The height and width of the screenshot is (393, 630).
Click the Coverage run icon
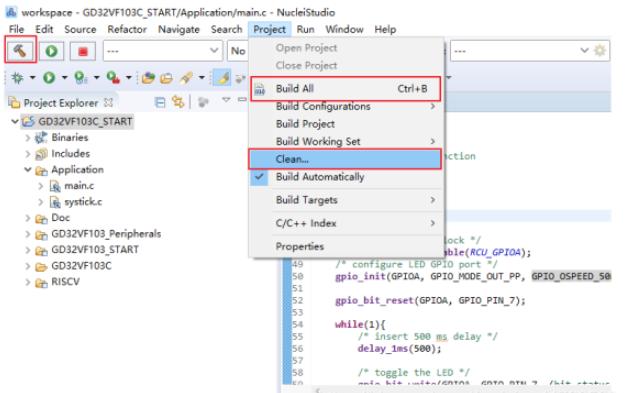(x=81, y=78)
